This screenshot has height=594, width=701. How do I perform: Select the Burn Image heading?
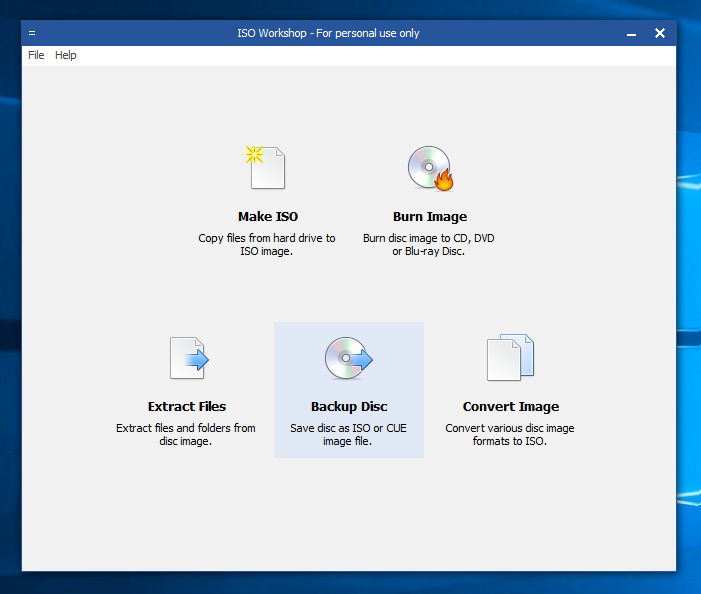(x=430, y=217)
